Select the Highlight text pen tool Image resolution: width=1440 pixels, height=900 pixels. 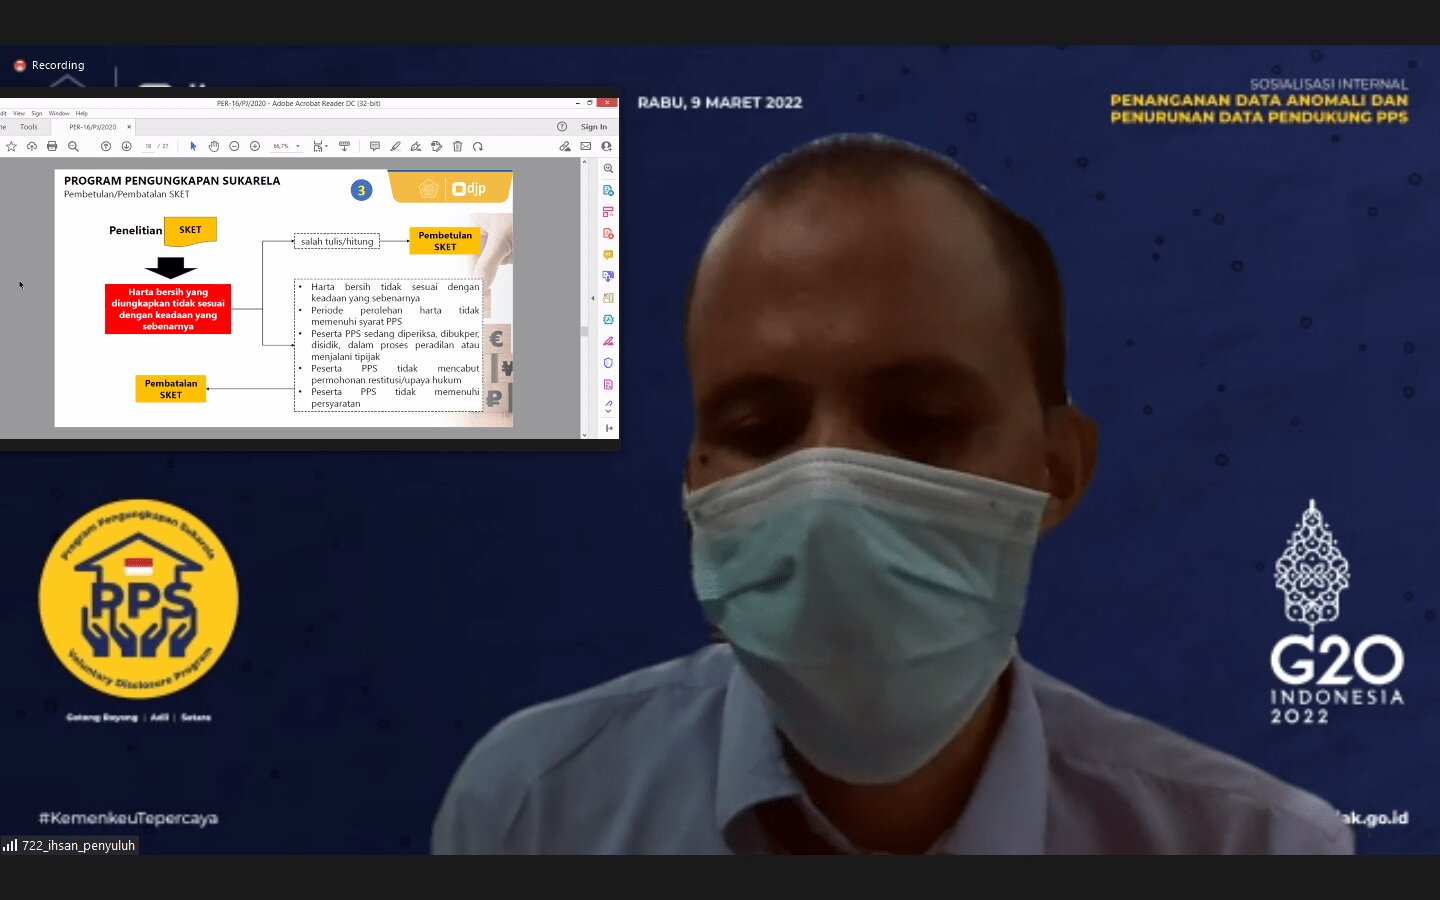395,146
